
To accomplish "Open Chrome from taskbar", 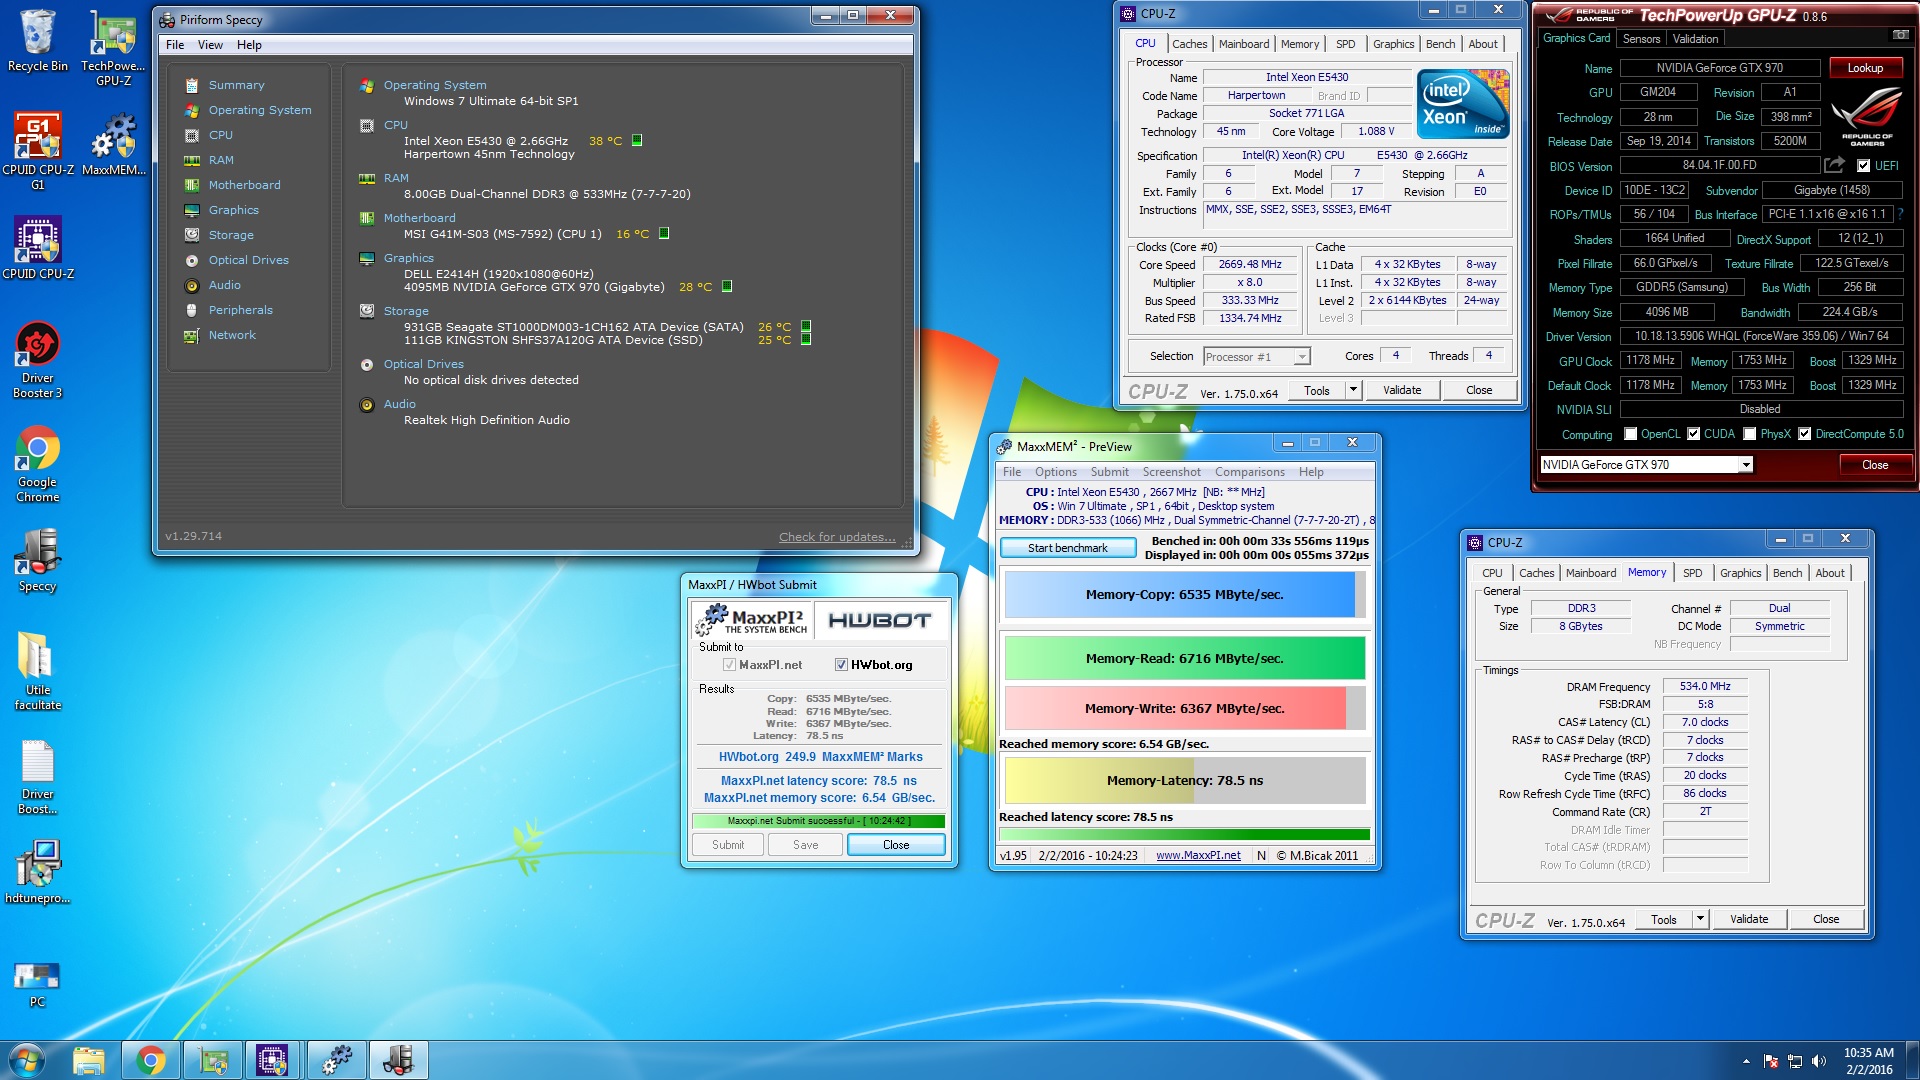I will [x=151, y=1060].
